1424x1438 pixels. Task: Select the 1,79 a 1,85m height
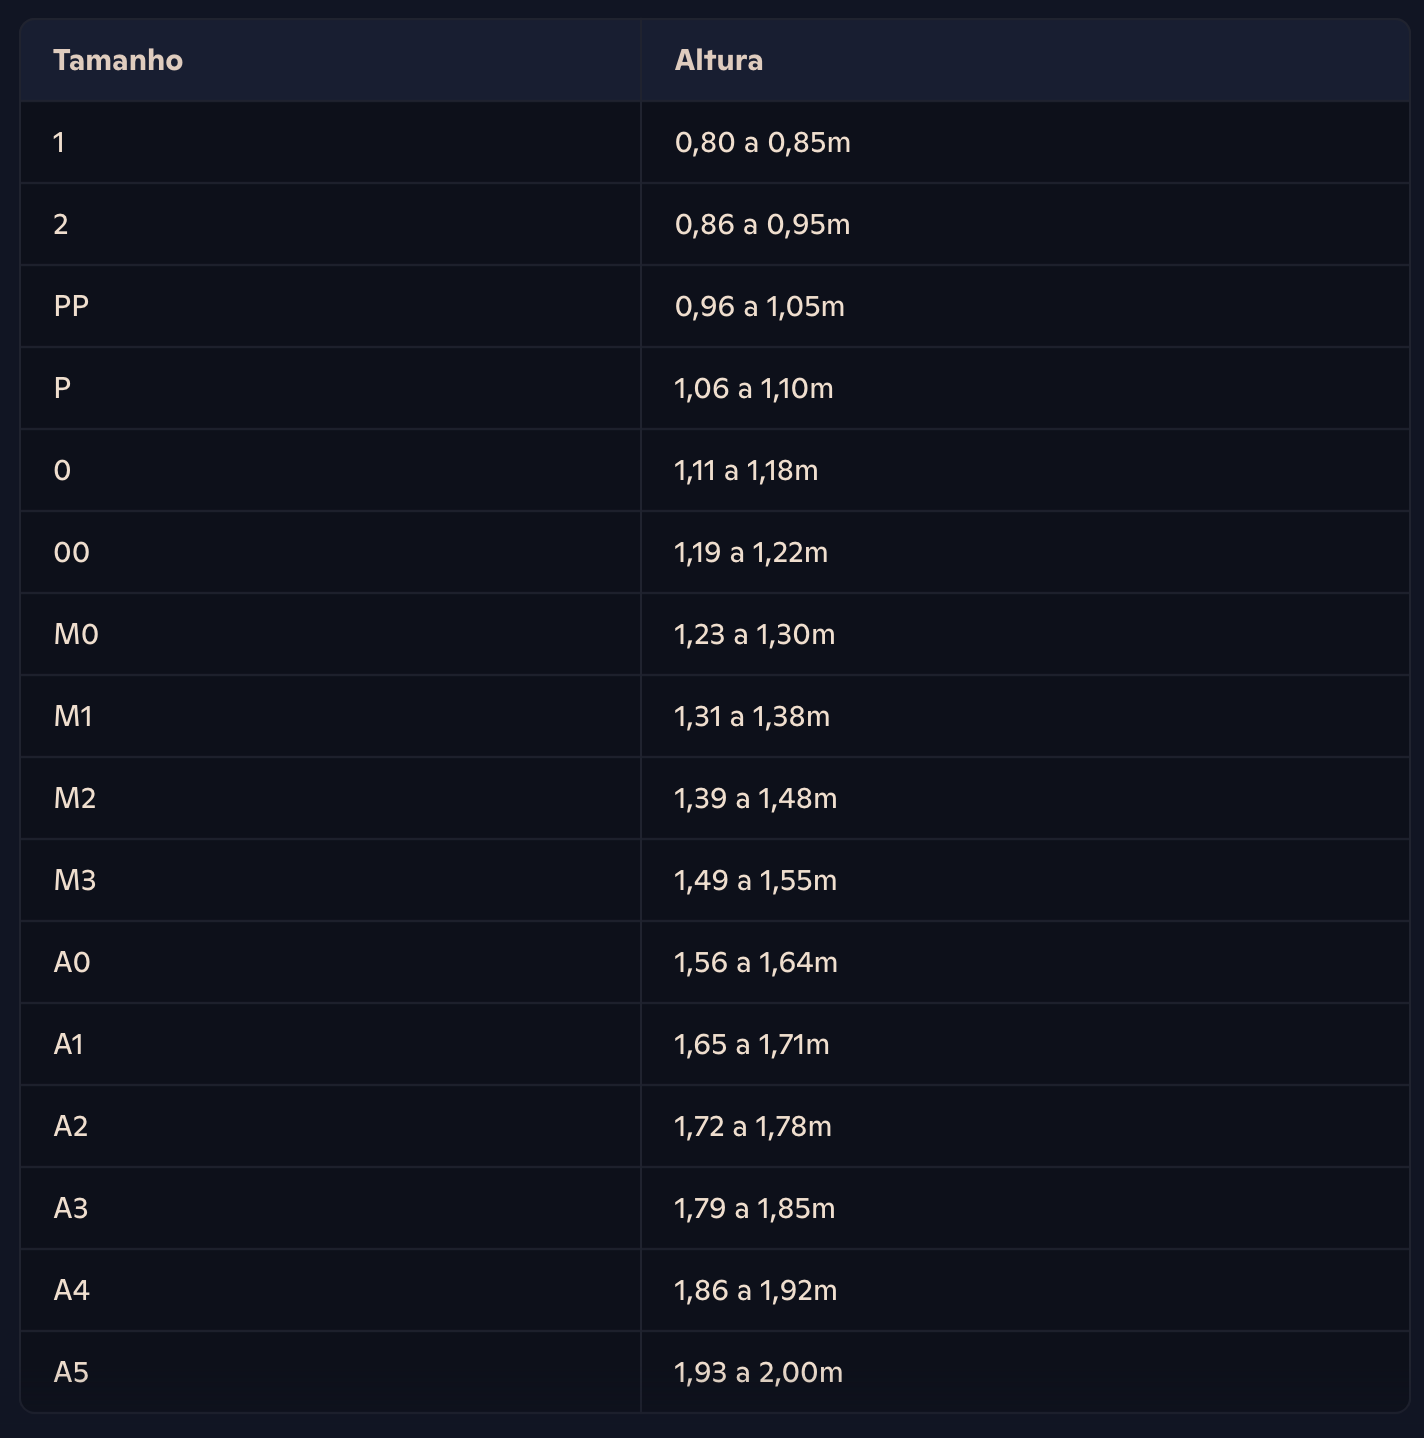[x=755, y=1208]
